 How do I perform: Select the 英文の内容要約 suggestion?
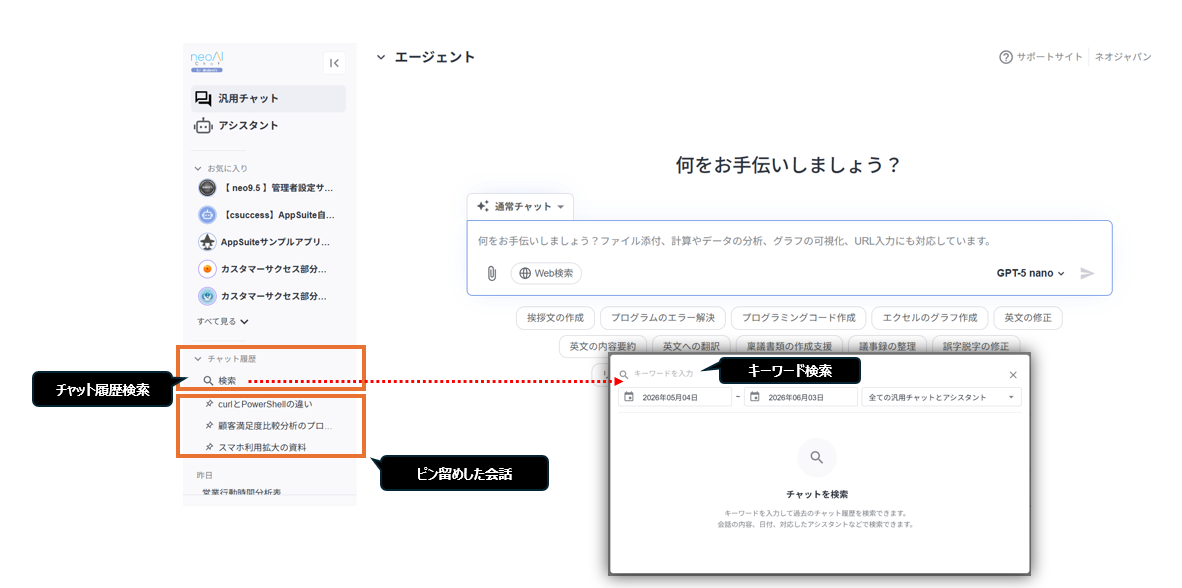(602, 346)
